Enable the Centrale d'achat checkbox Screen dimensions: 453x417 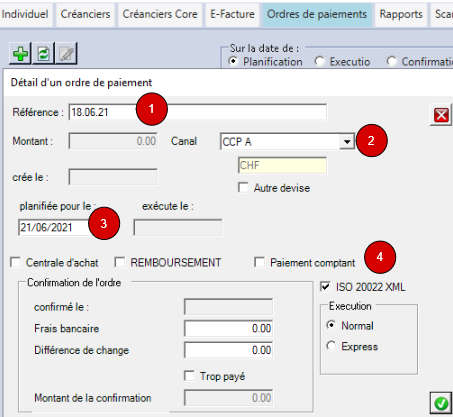tap(16, 262)
